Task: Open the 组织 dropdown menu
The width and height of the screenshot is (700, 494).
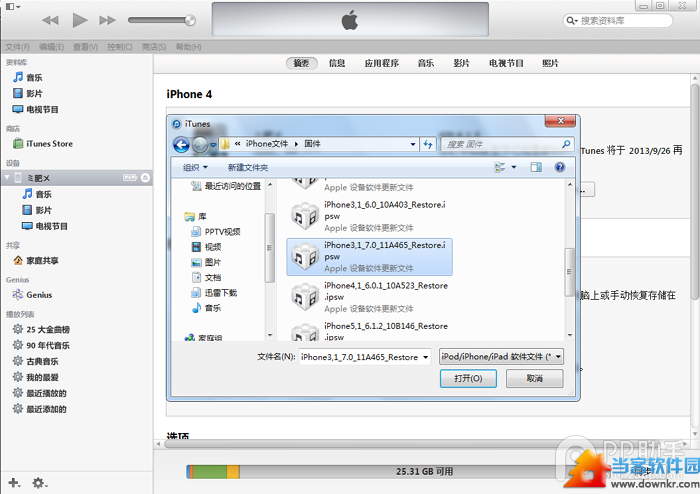Action: click(195, 167)
